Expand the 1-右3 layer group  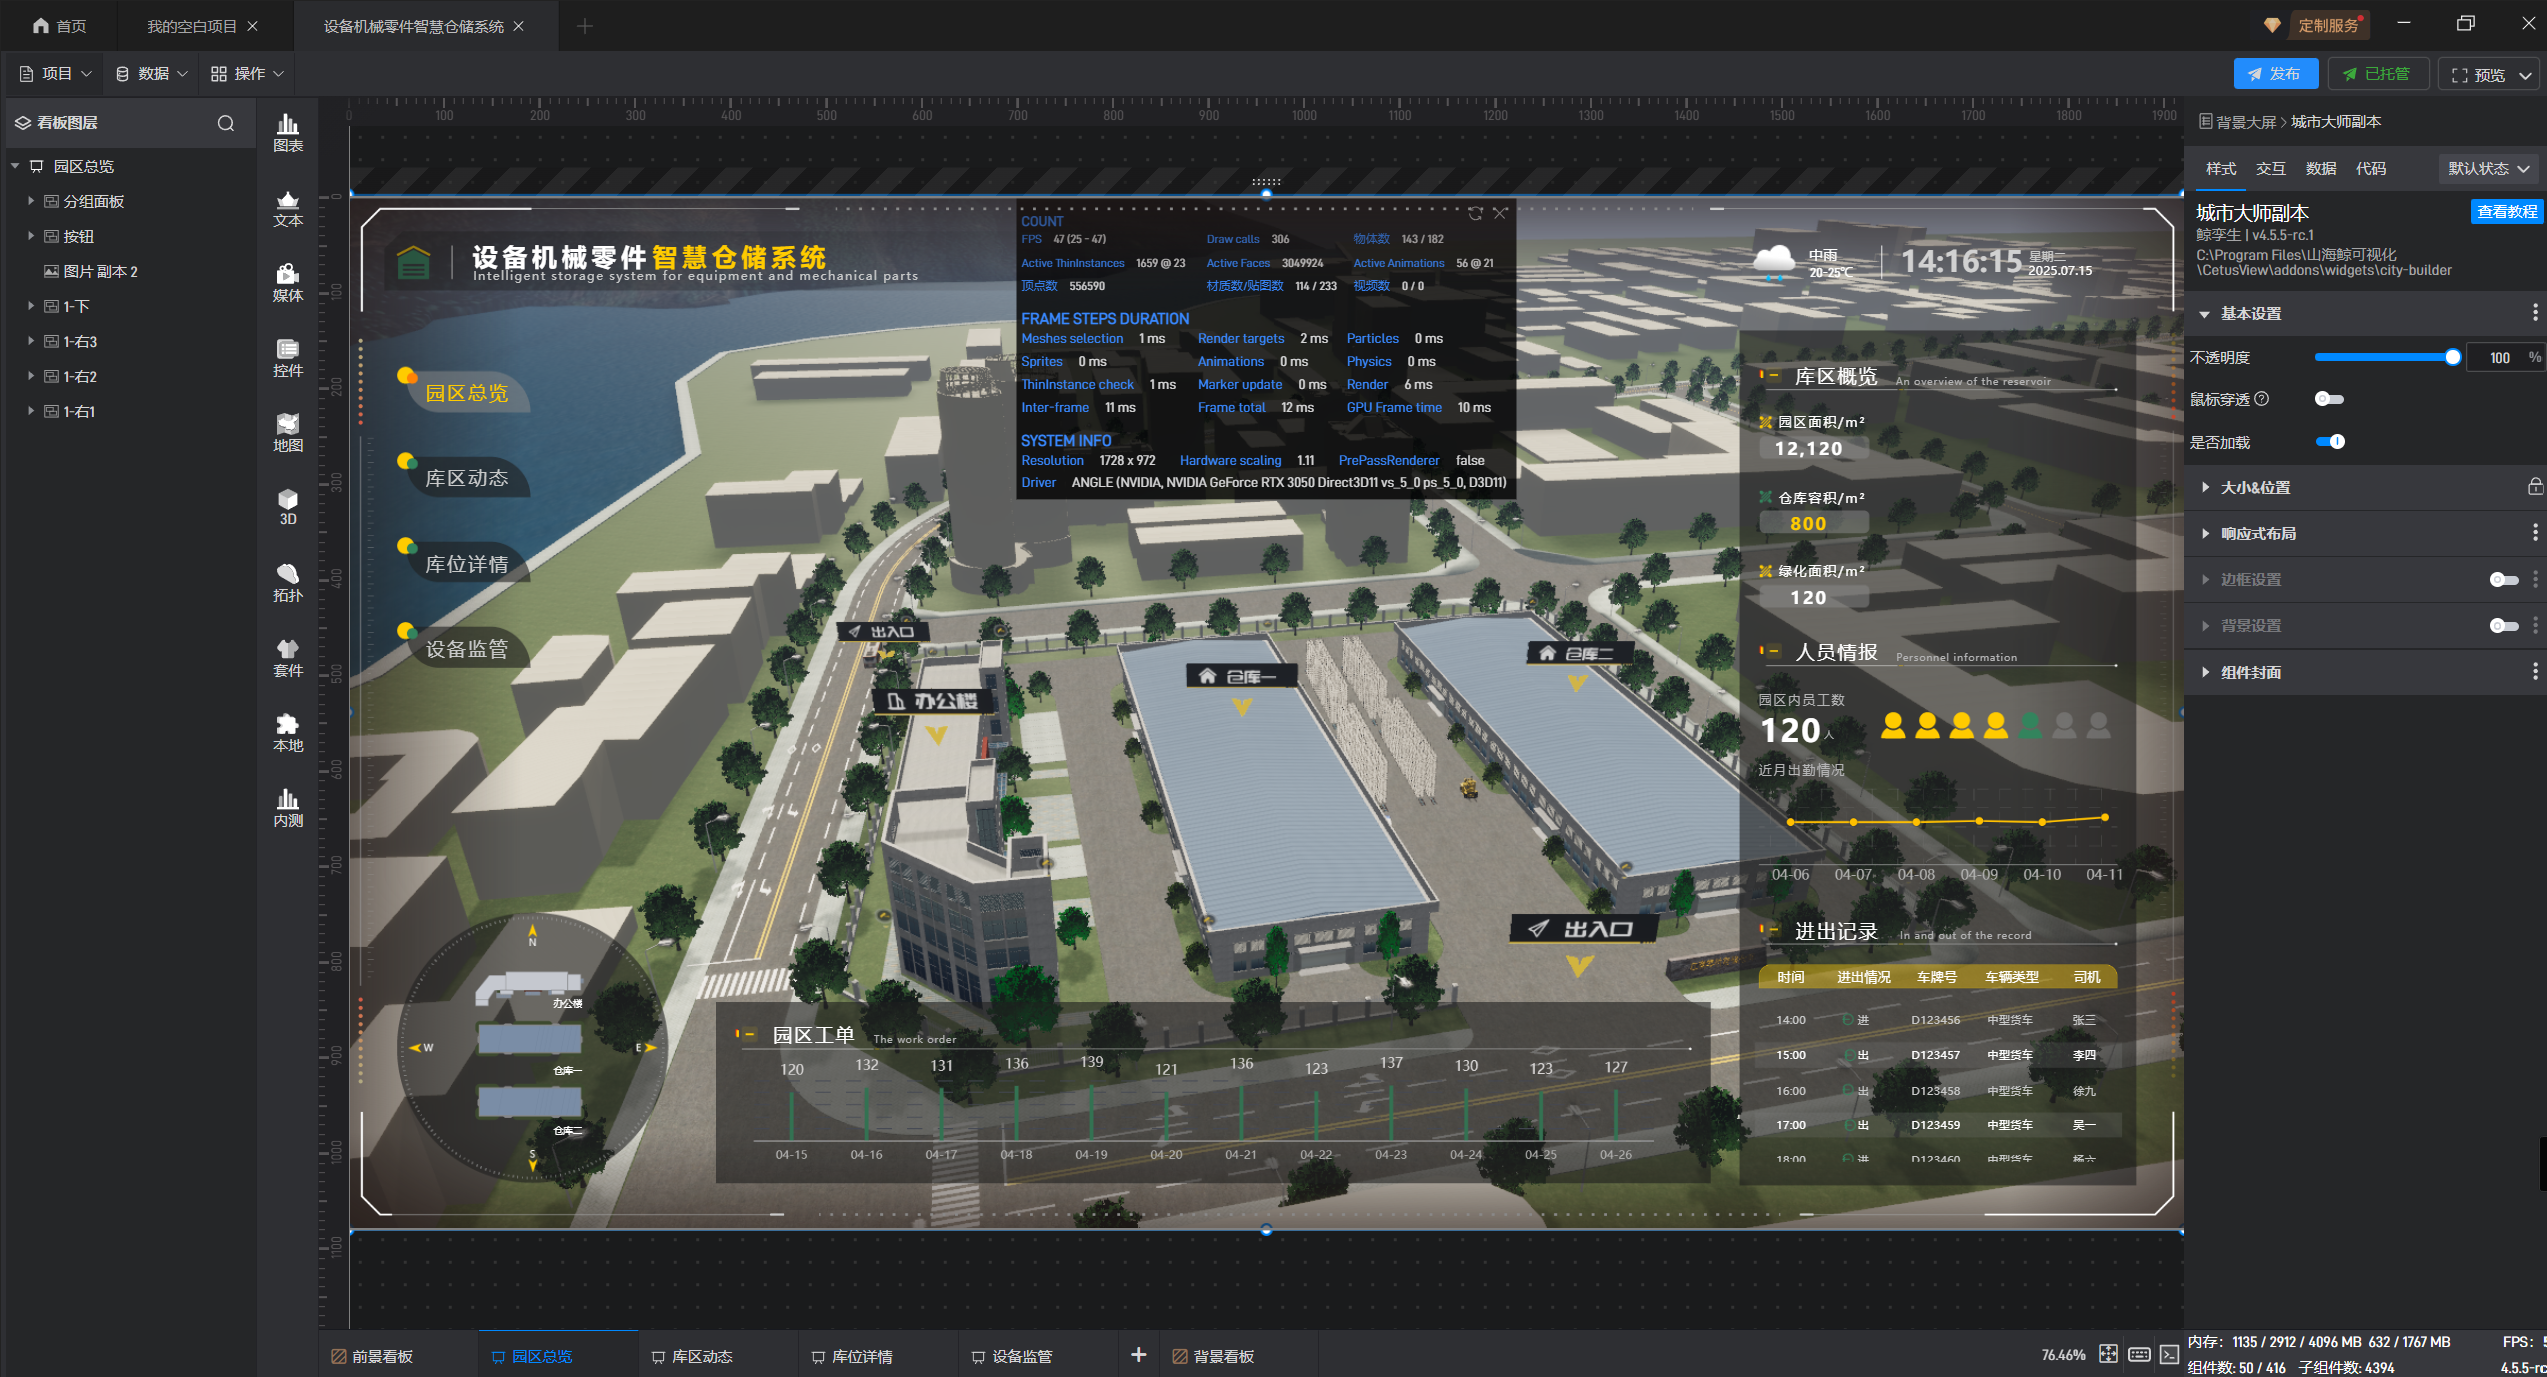31,341
